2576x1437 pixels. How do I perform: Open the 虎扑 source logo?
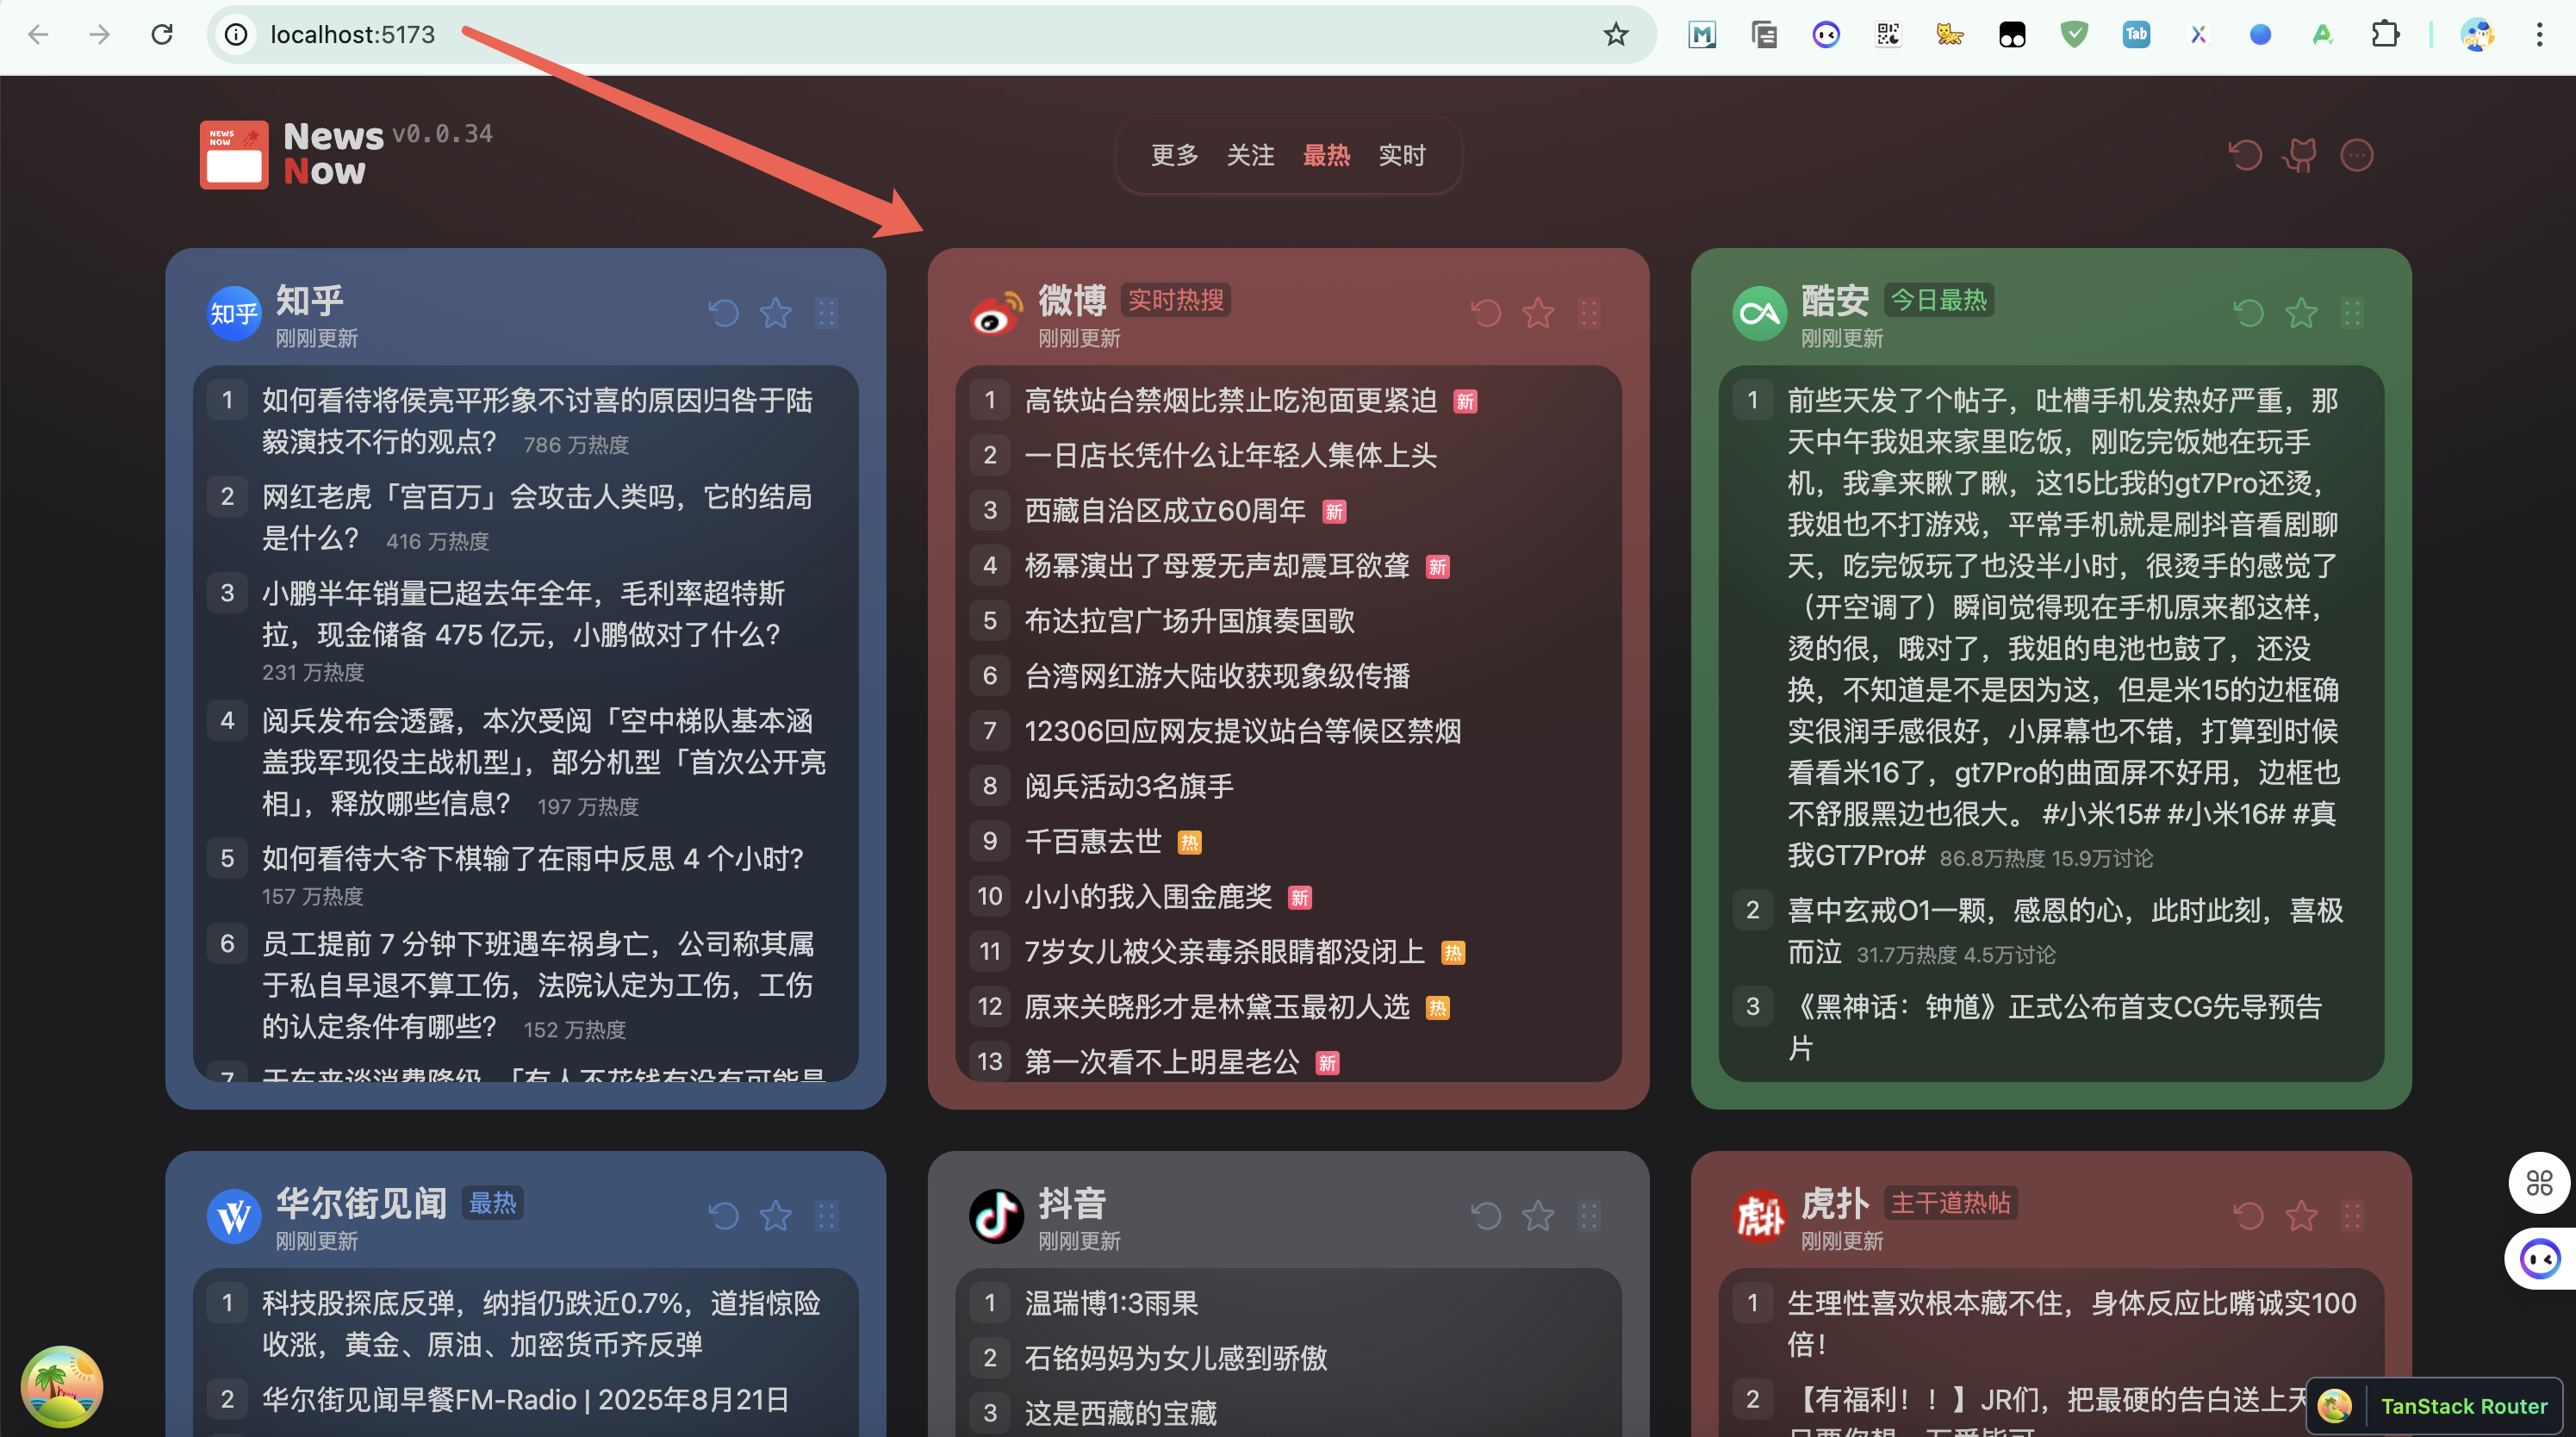pyautogui.click(x=1759, y=1216)
